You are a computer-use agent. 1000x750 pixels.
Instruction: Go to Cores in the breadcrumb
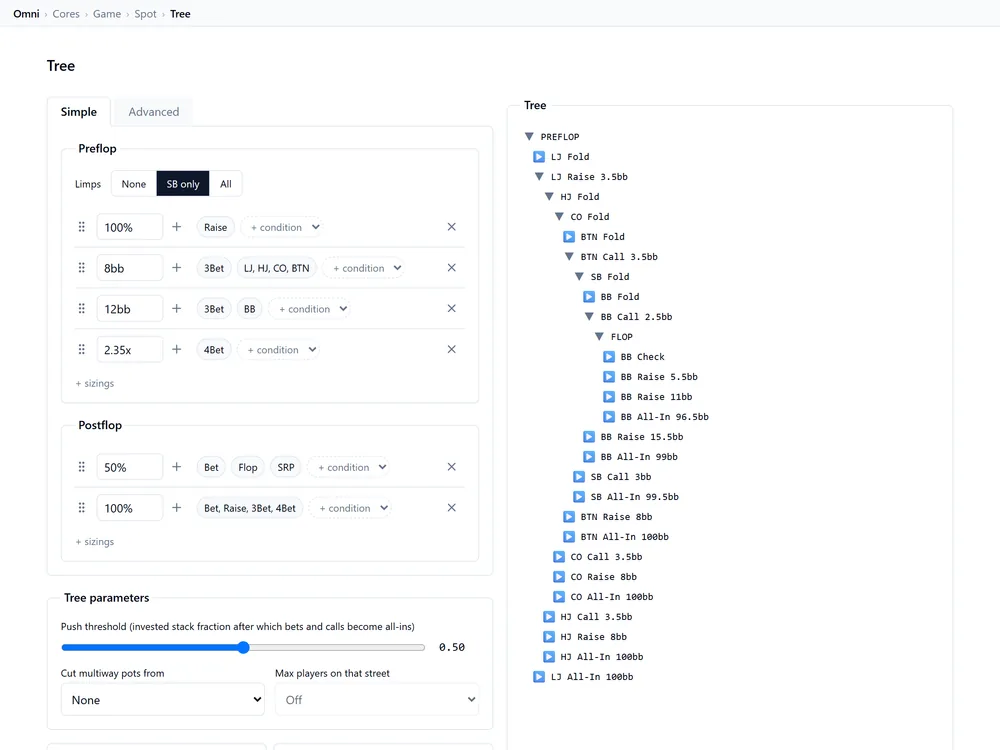coord(66,13)
